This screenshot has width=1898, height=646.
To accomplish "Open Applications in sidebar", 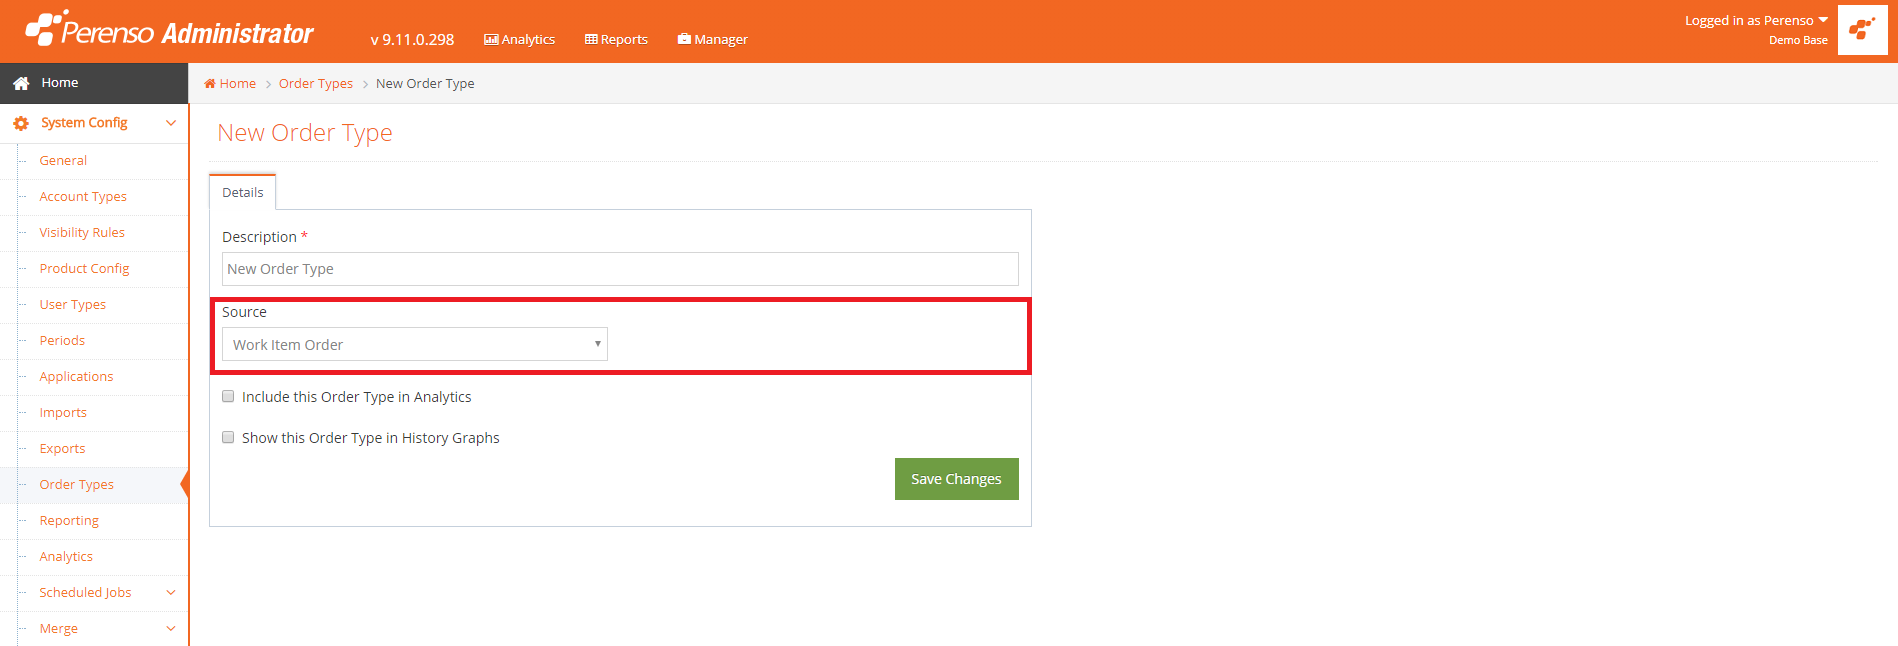I will pyautogui.click(x=76, y=376).
